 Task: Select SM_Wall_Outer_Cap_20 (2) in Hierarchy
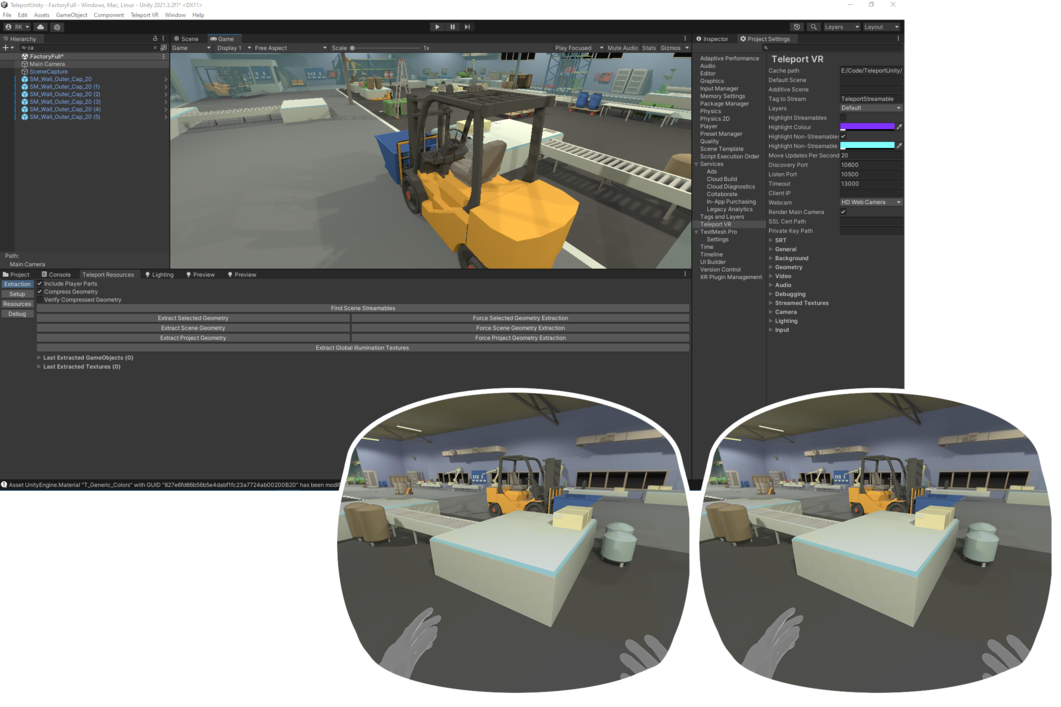[64, 94]
